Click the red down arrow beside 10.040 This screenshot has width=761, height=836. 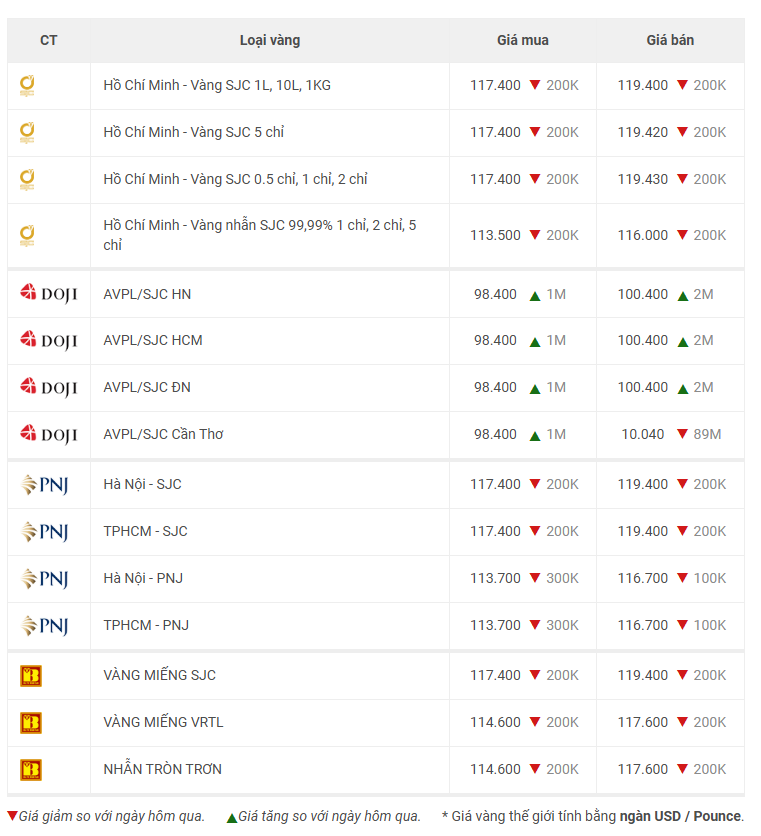pyautogui.click(x=682, y=433)
